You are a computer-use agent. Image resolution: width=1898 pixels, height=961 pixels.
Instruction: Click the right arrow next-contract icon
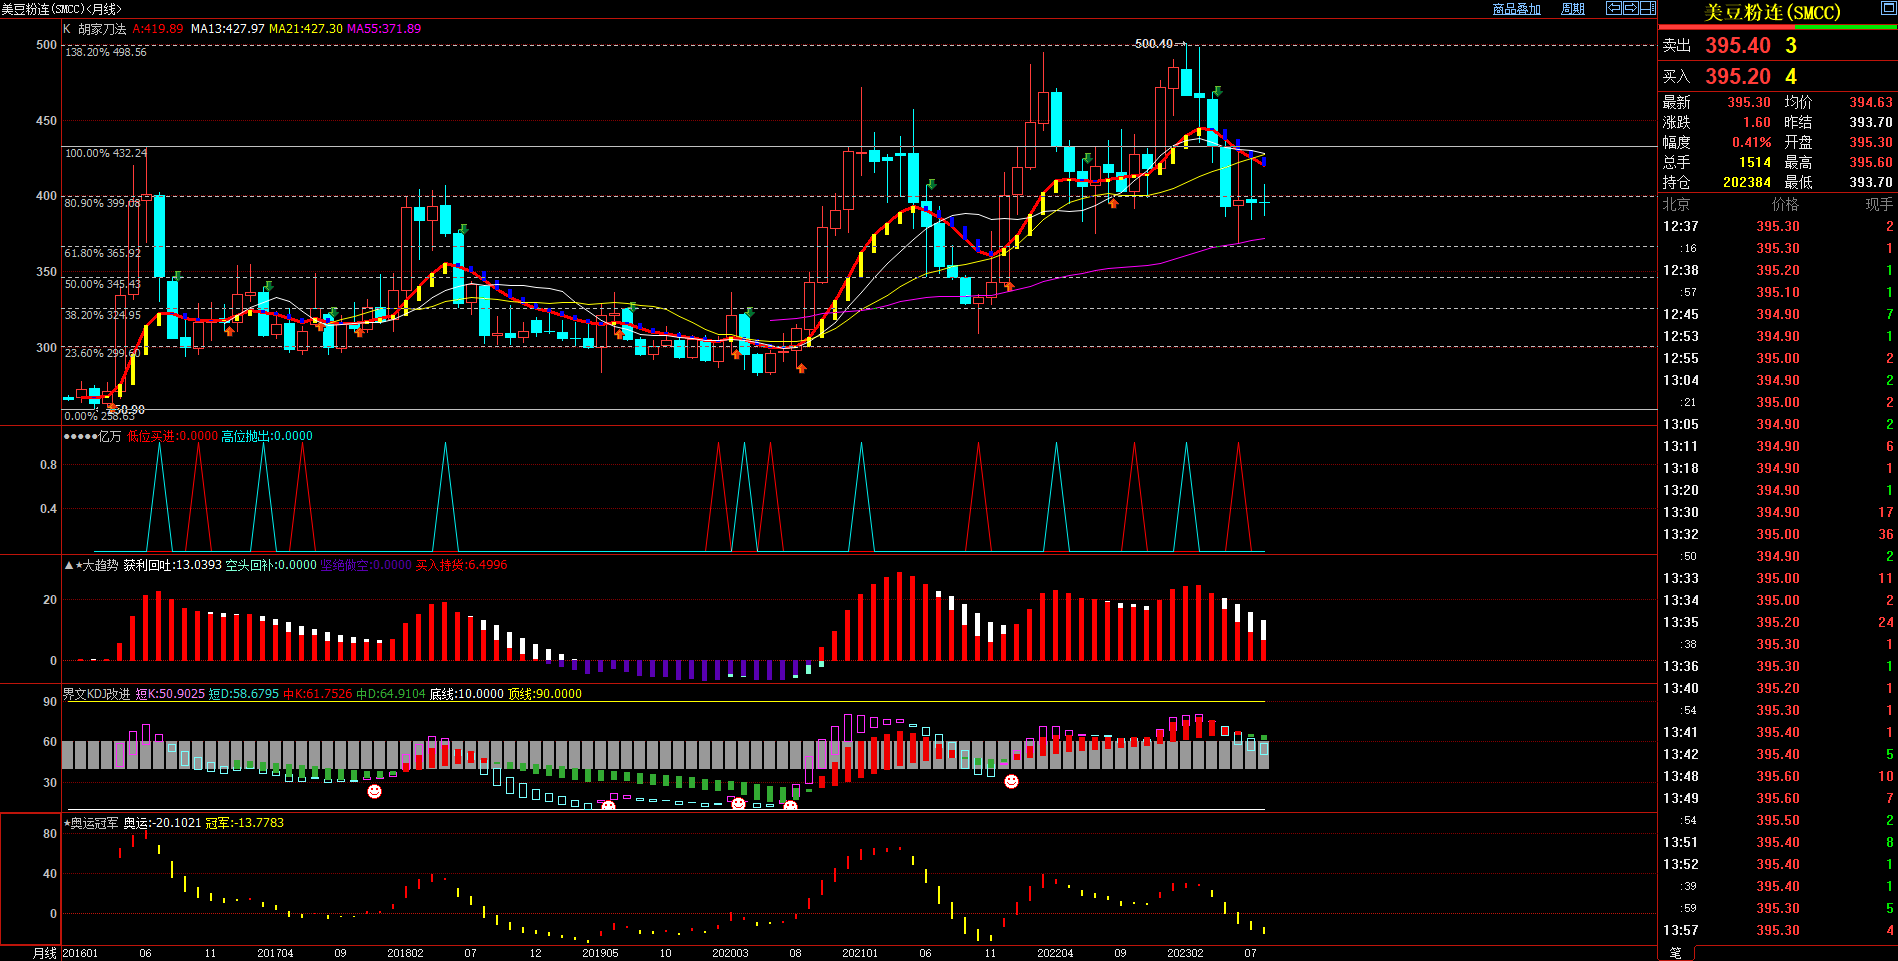click(1630, 8)
